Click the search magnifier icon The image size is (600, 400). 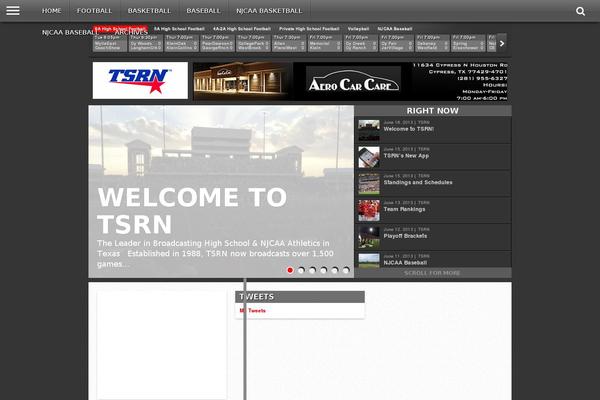point(580,11)
